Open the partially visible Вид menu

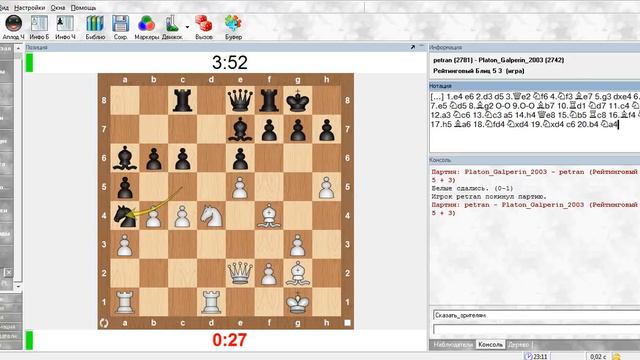click(4, 8)
